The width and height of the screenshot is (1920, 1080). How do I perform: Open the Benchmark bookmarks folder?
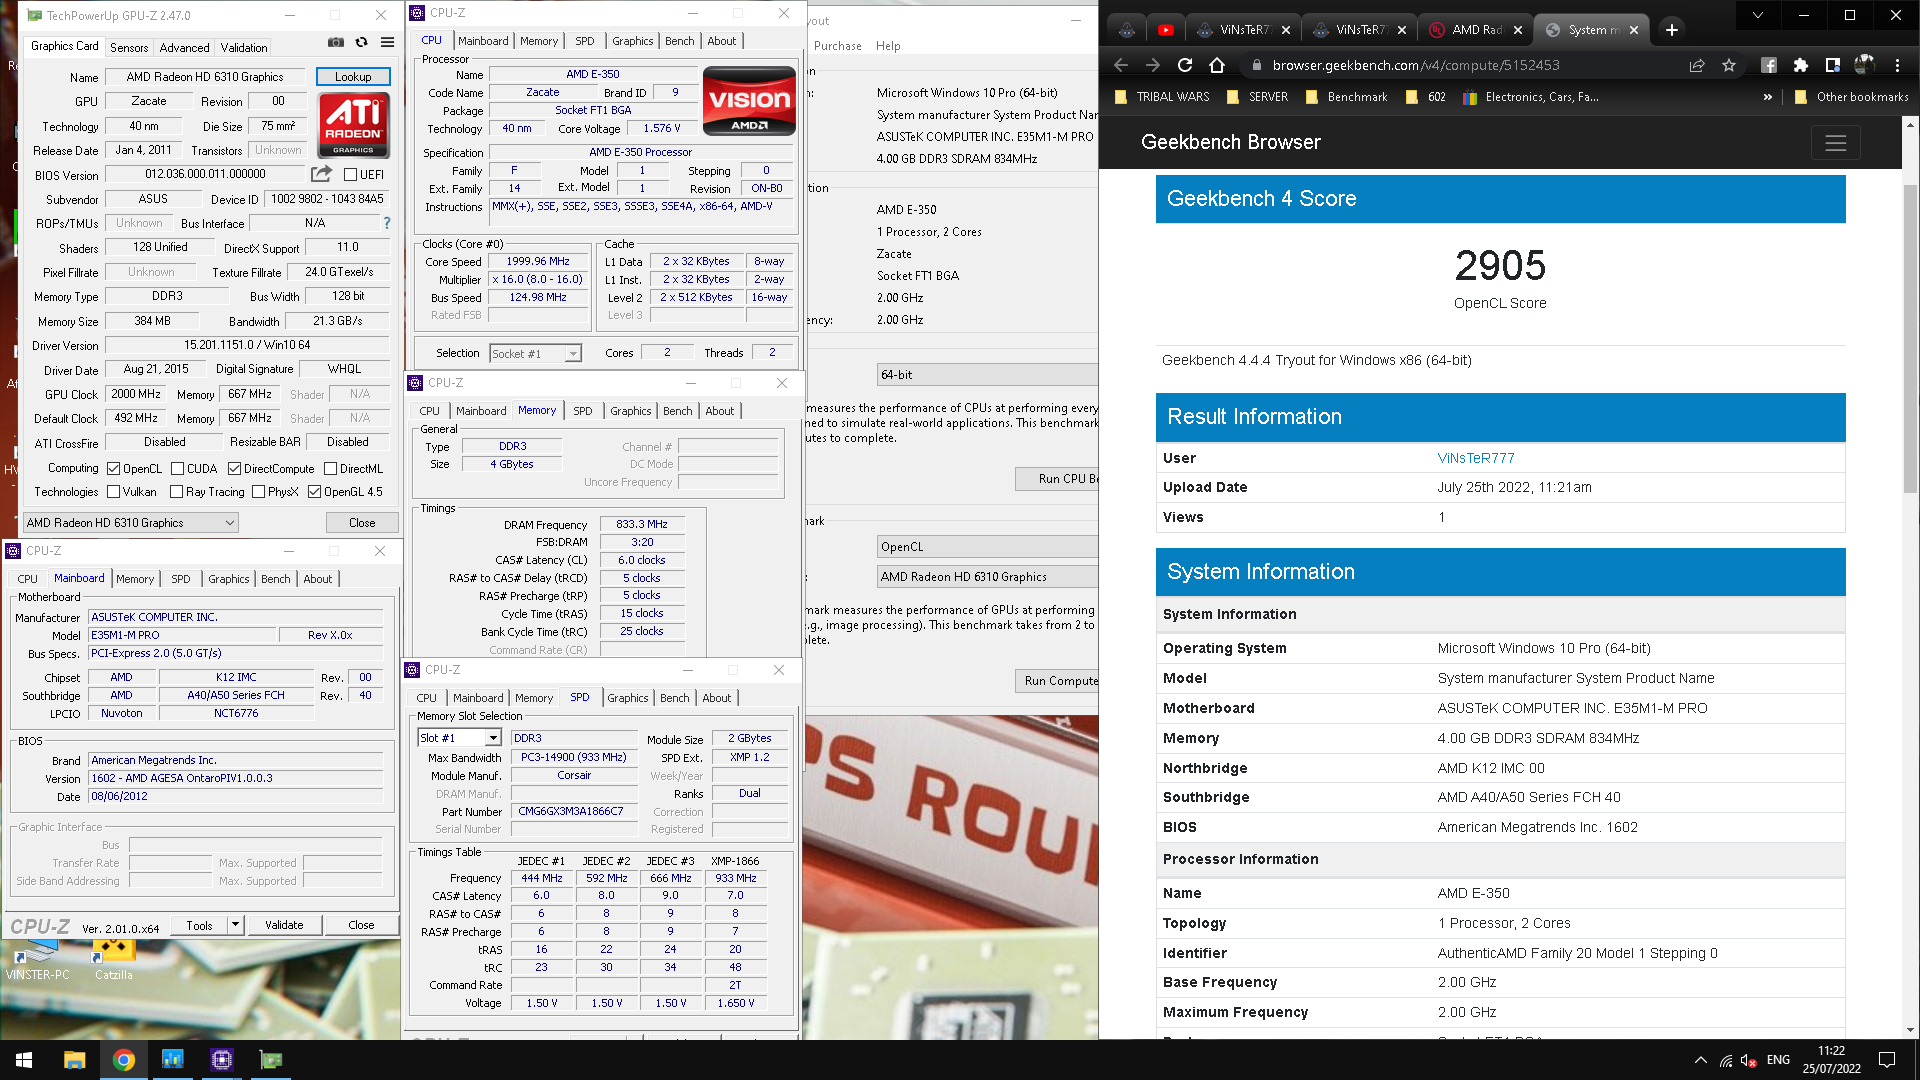click(1346, 97)
